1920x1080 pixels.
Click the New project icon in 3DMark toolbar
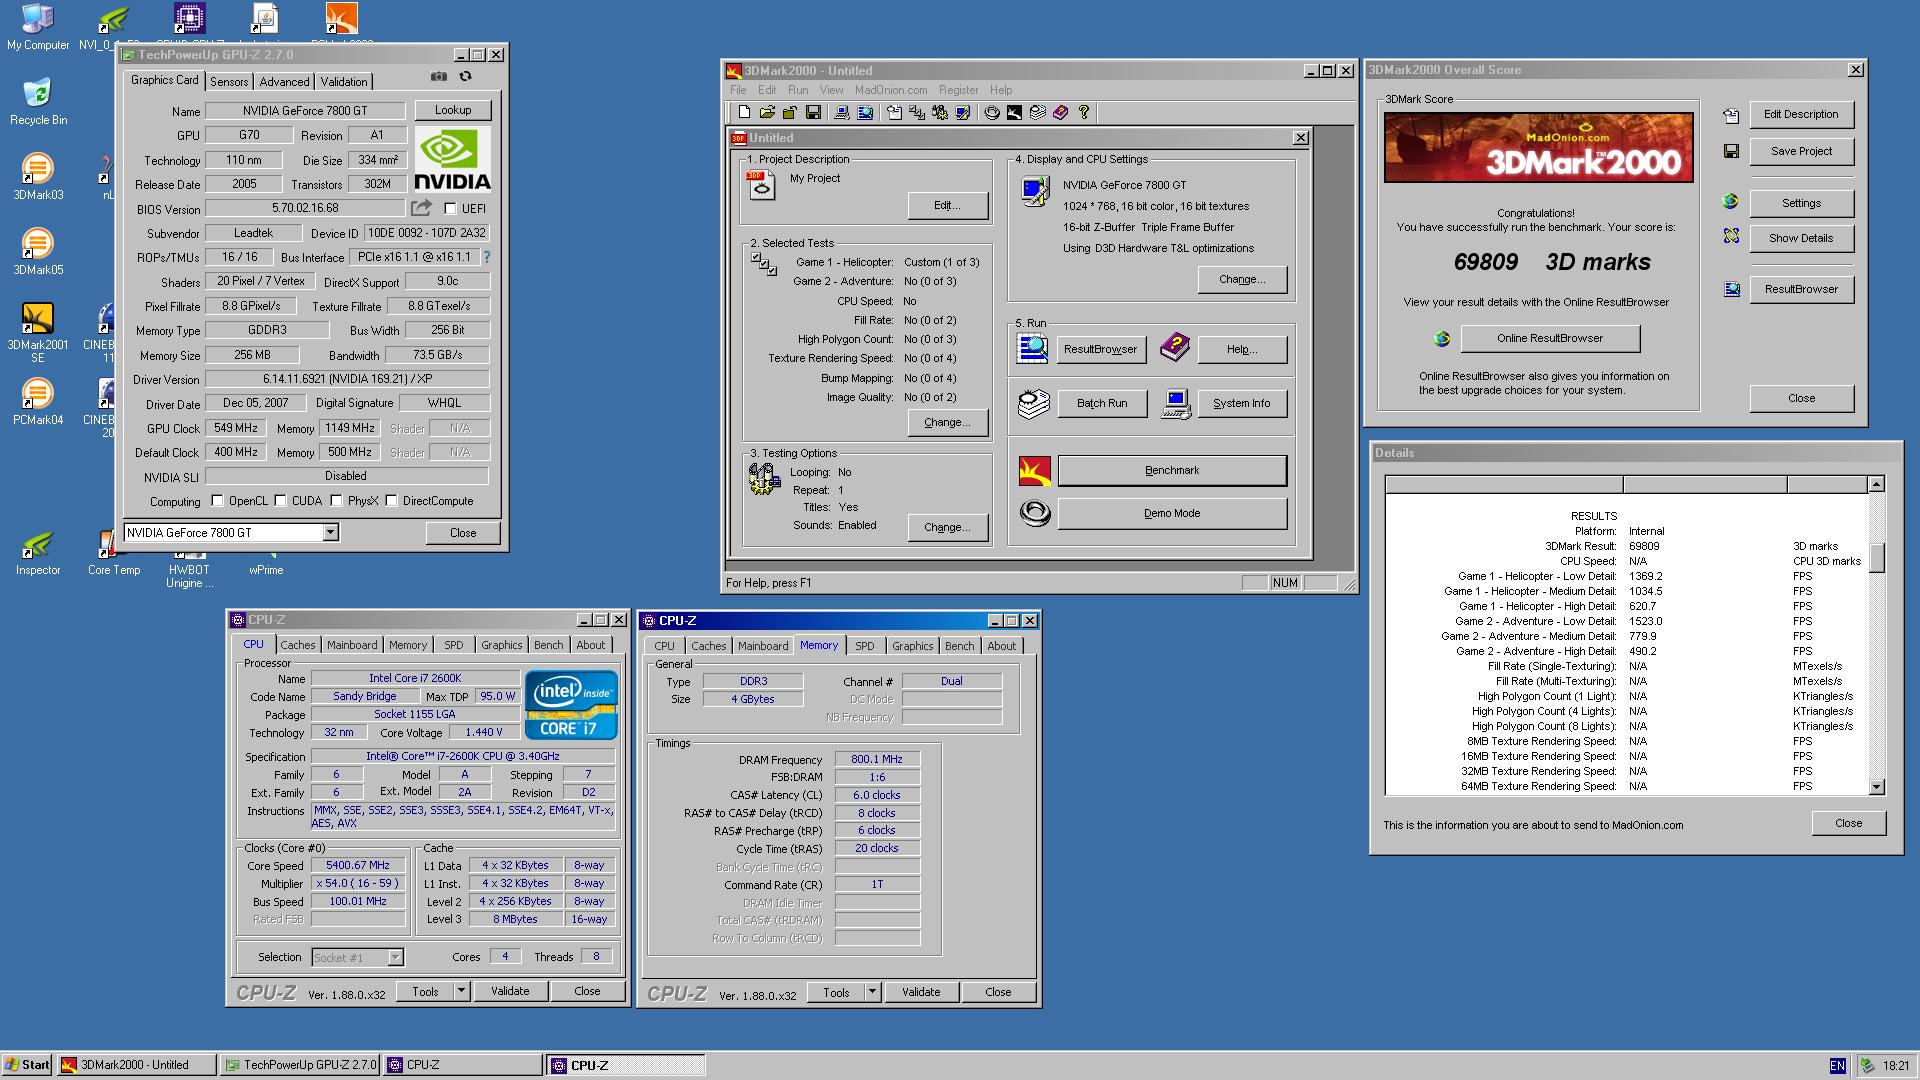point(744,113)
